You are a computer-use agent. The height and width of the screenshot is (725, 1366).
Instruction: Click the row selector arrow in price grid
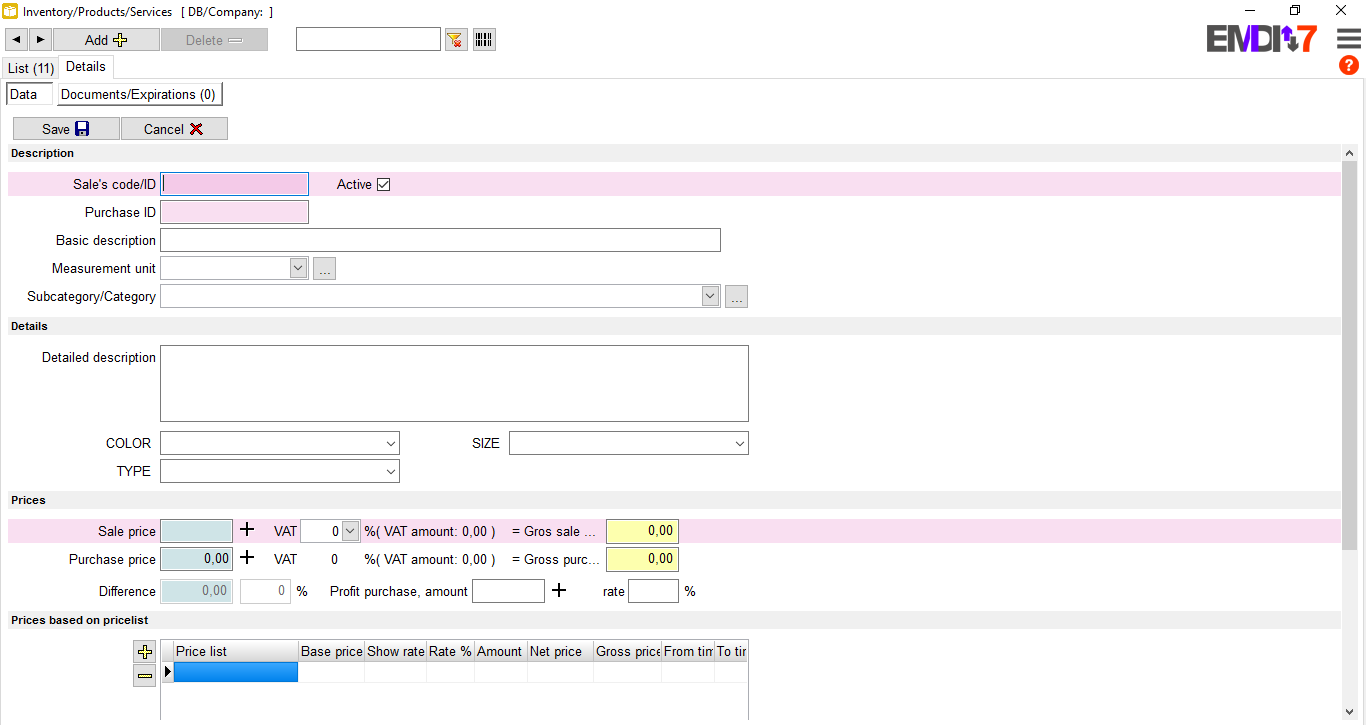tap(167, 672)
